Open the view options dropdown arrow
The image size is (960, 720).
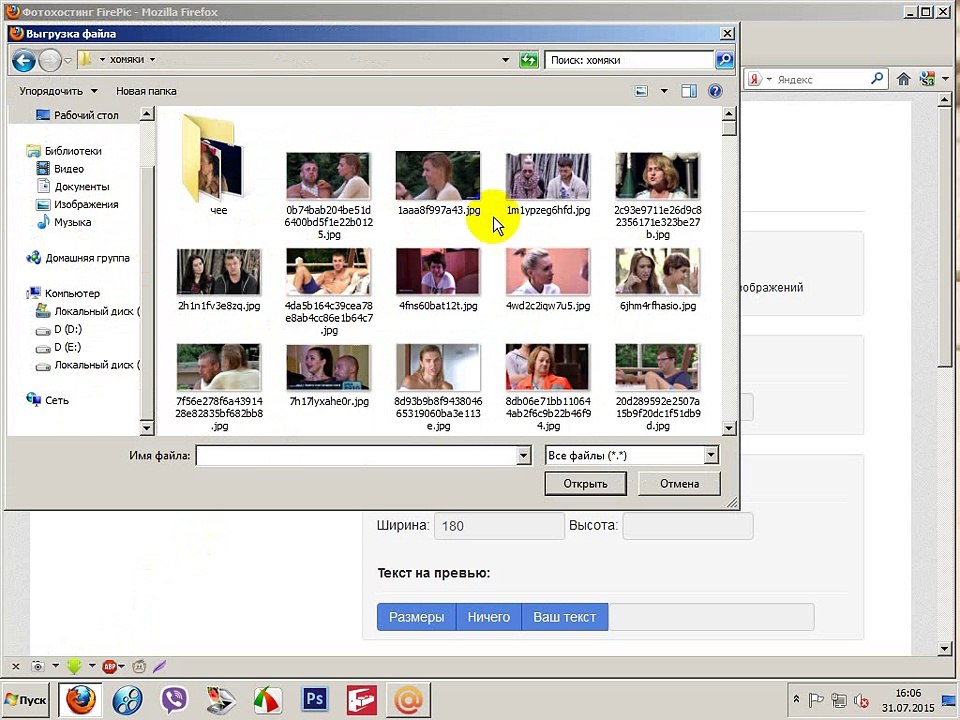point(664,91)
